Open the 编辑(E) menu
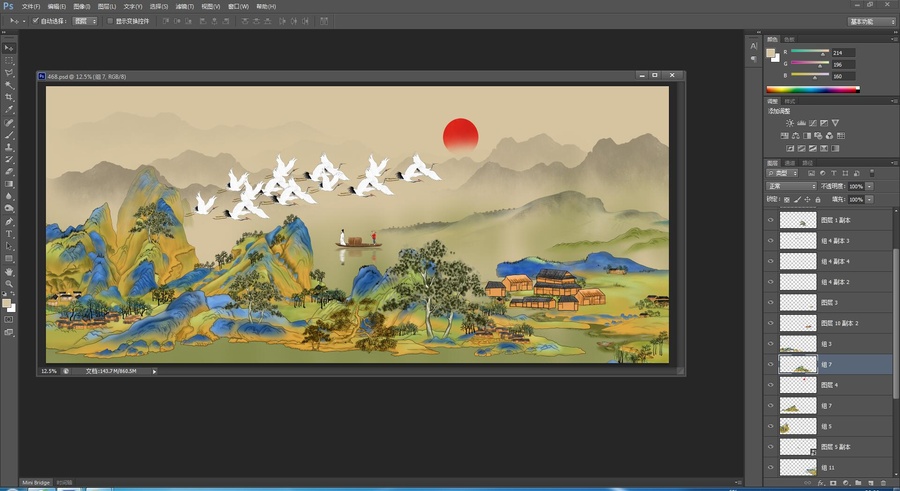Screen dimensions: 900x491 (x=56, y=6)
